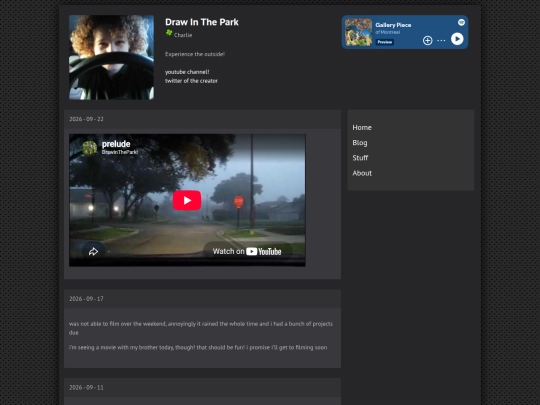Play the prelude YouTube video
The height and width of the screenshot is (405, 540).
pos(187,200)
